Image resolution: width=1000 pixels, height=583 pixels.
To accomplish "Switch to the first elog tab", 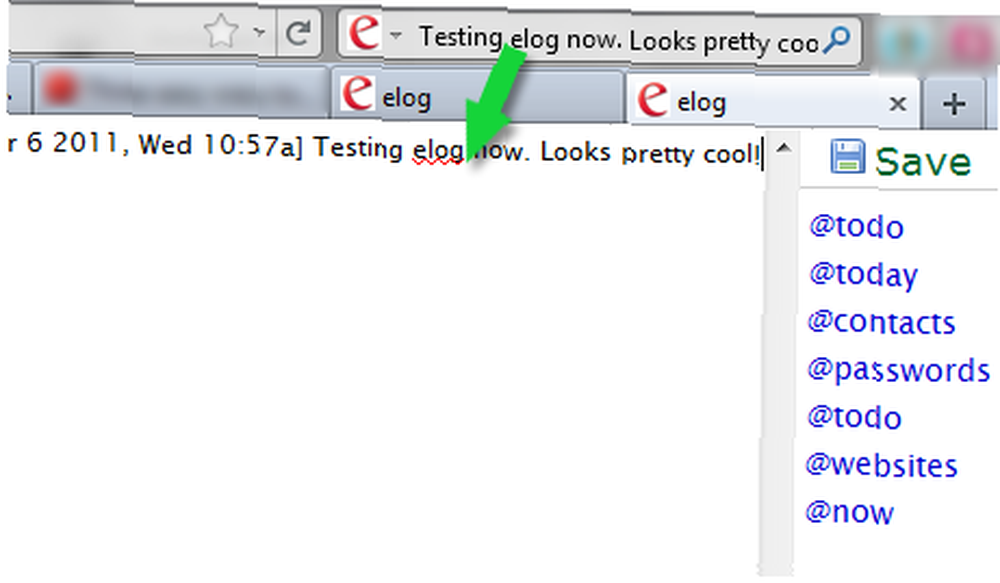I will pos(476,96).
